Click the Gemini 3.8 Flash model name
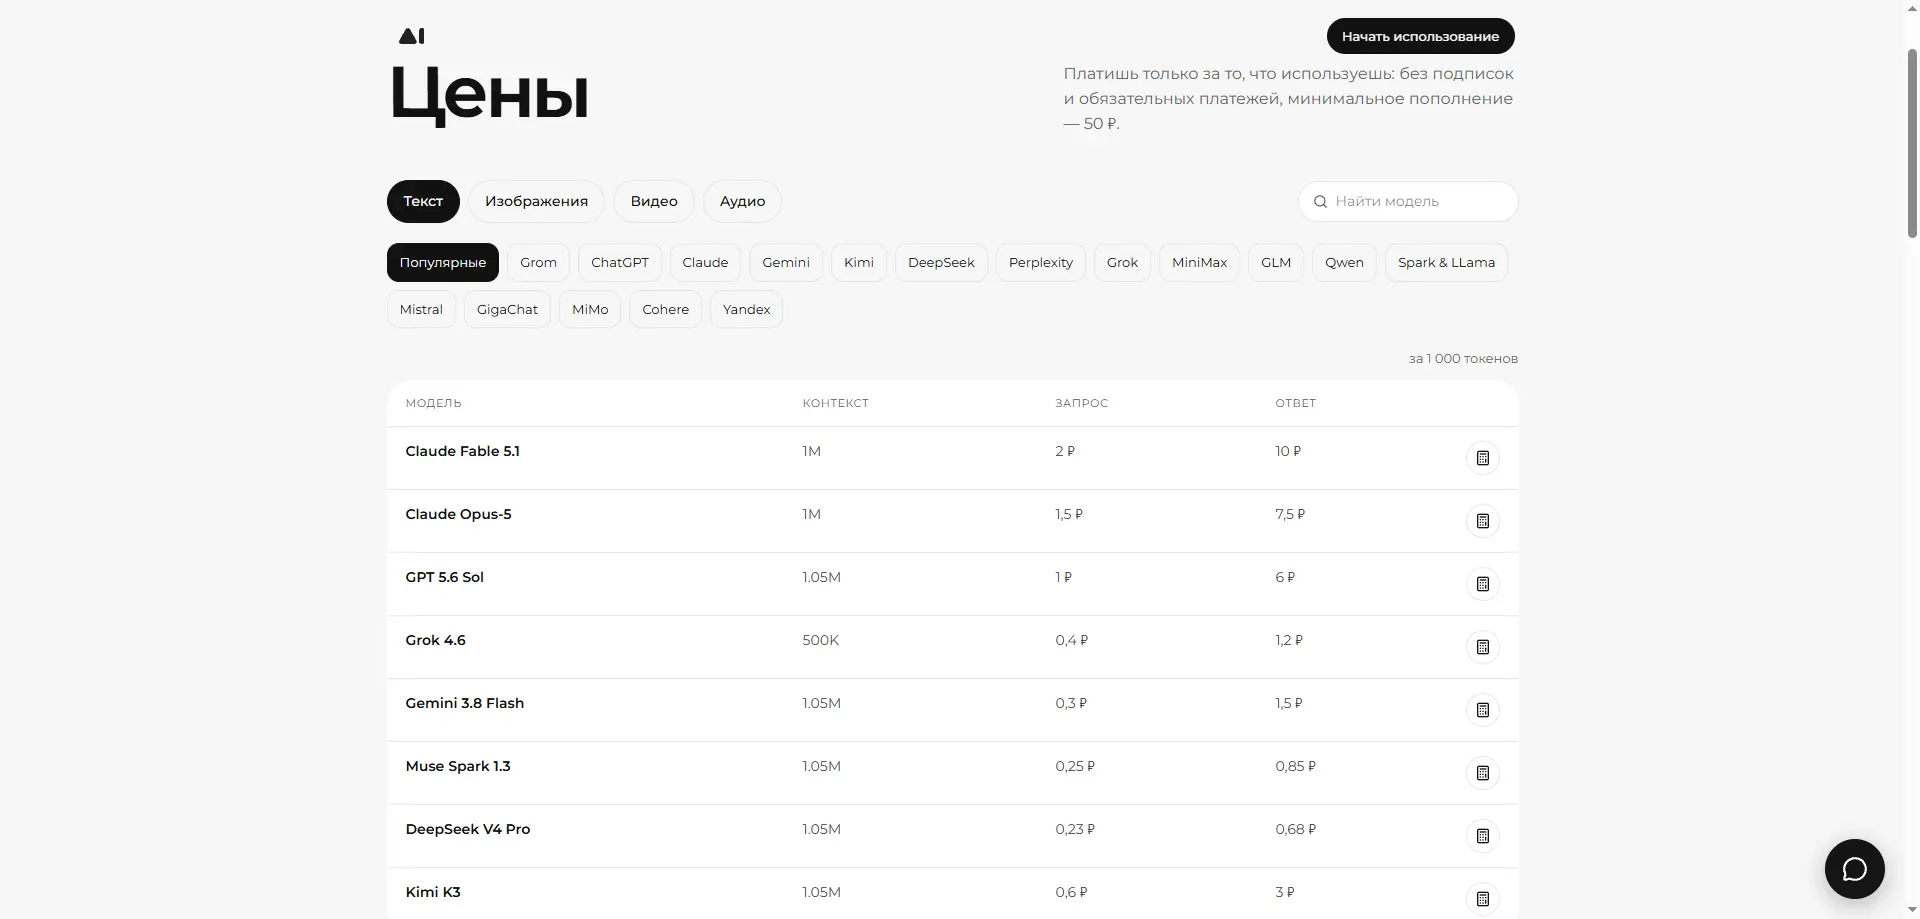This screenshot has height=919, width=1920. click(464, 703)
